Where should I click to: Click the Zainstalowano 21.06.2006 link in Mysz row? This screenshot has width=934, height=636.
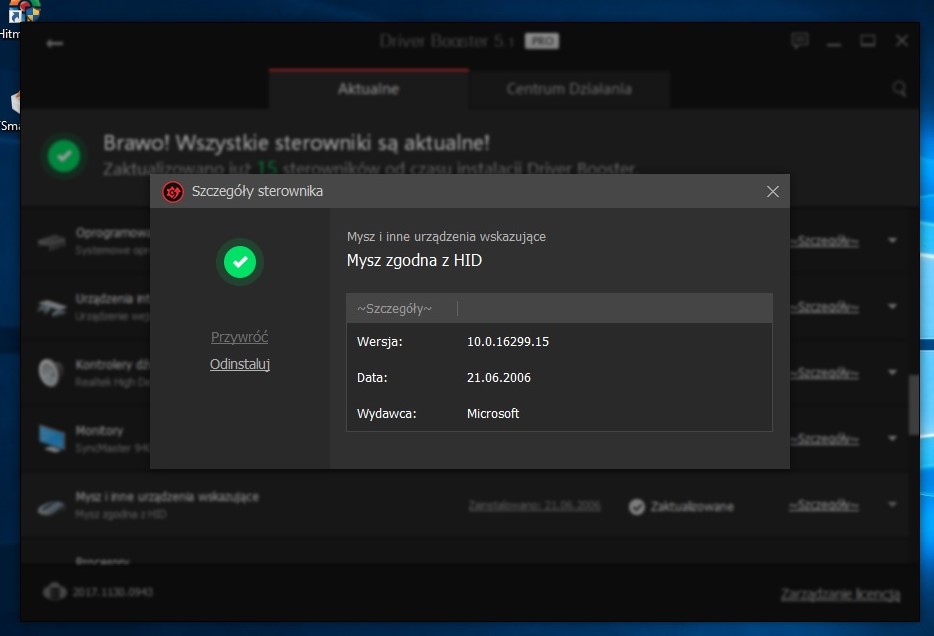pyautogui.click(x=534, y=506)
